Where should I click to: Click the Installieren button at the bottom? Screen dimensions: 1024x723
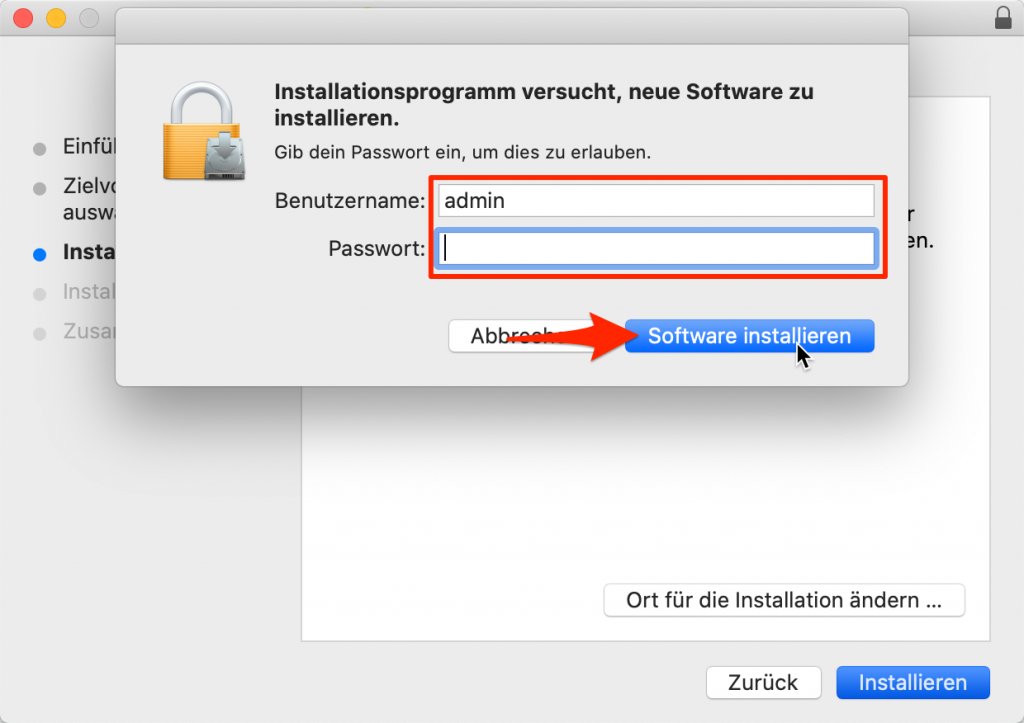click(x=912, y=683)
